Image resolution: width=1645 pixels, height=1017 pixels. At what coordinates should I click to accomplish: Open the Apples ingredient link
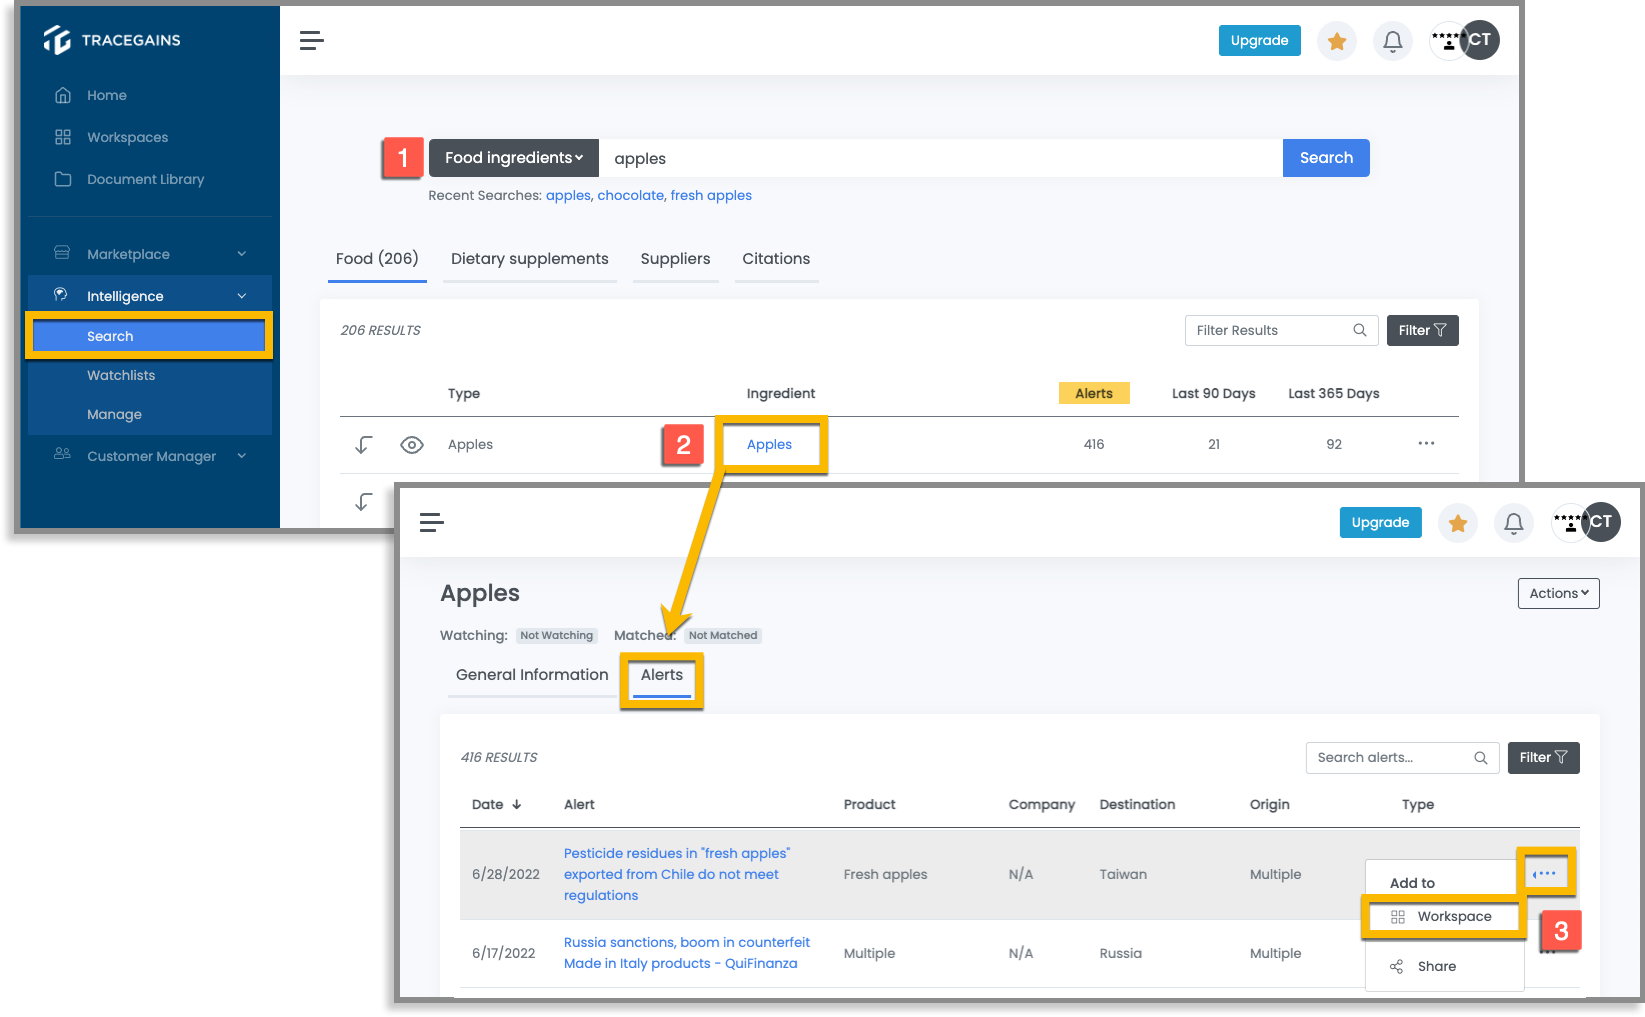click(769, 444)
